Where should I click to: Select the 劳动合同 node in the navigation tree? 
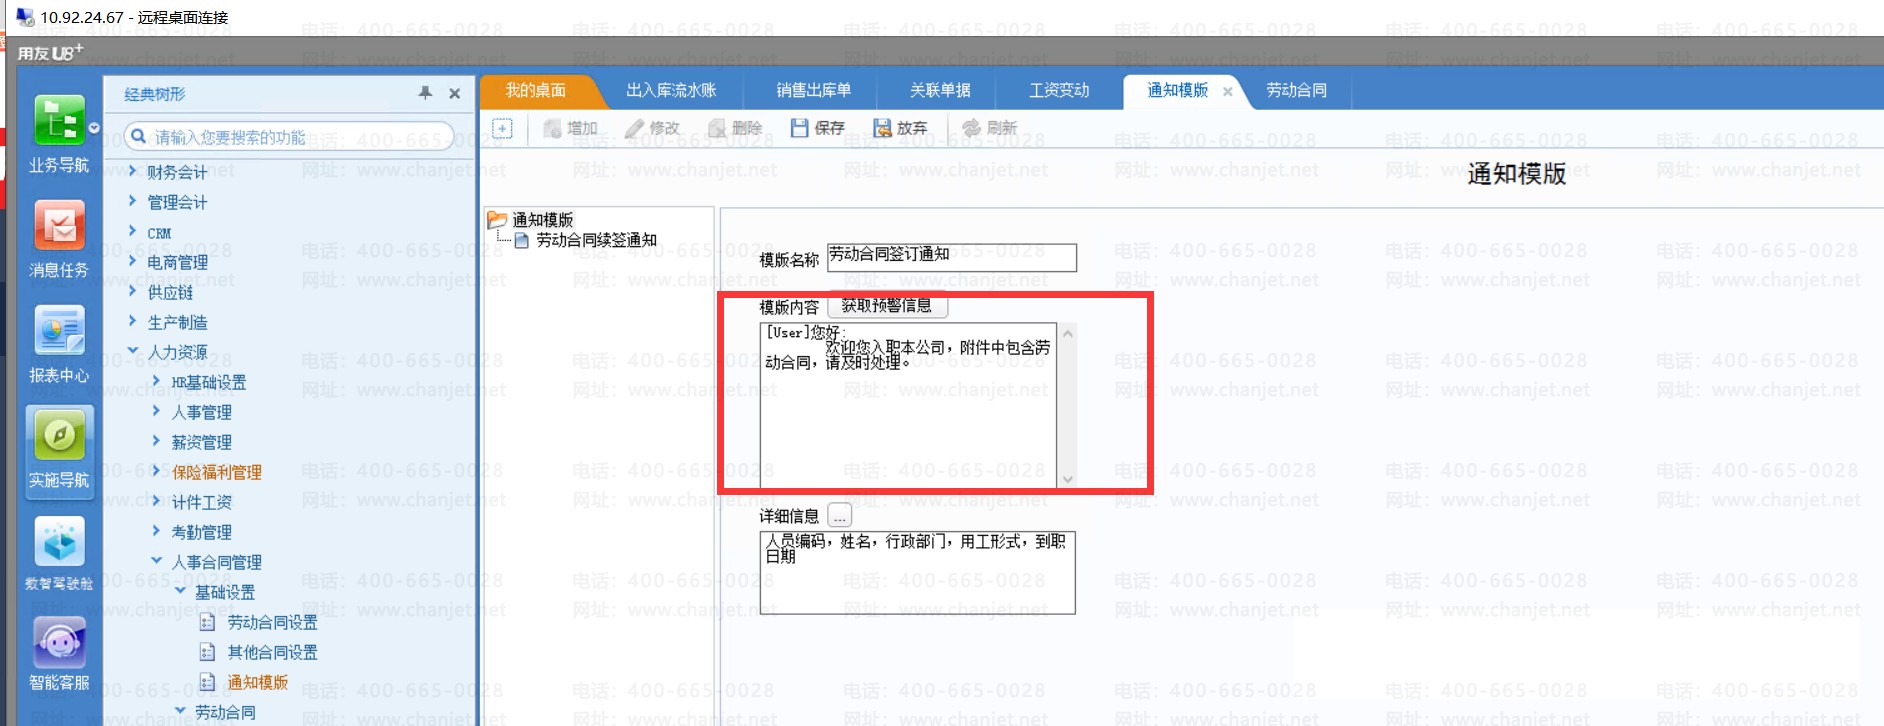[x=225, y=712]
